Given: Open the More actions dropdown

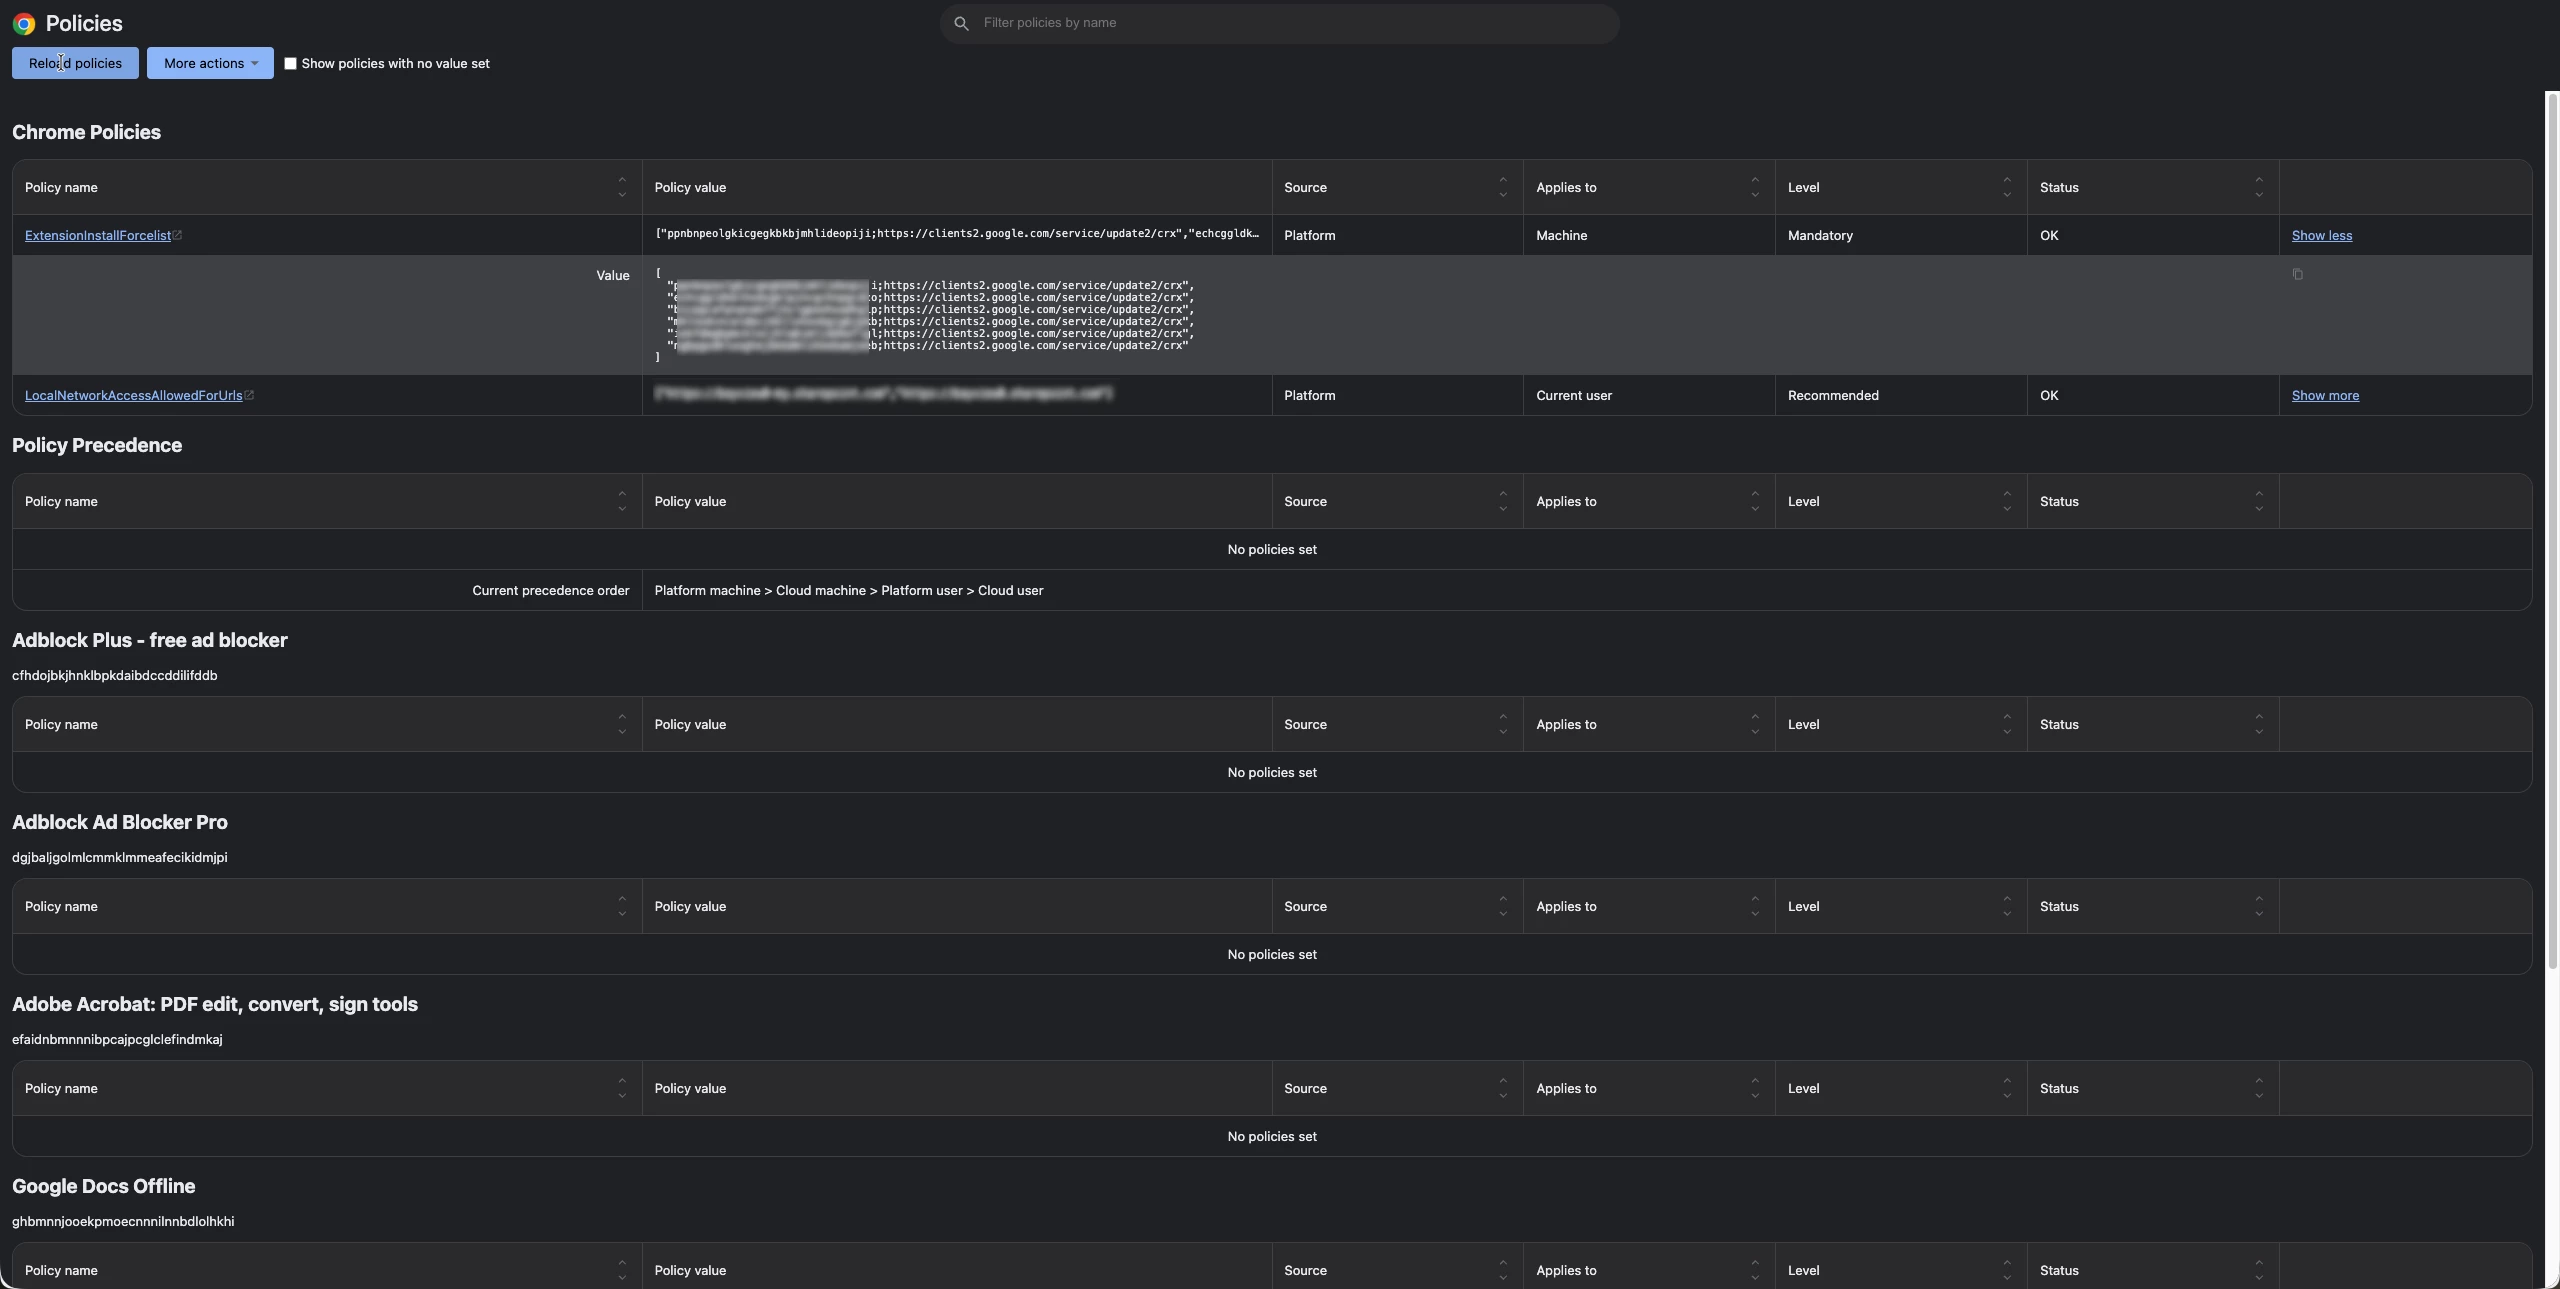Looking at the screenshot, I should [210, 63].
